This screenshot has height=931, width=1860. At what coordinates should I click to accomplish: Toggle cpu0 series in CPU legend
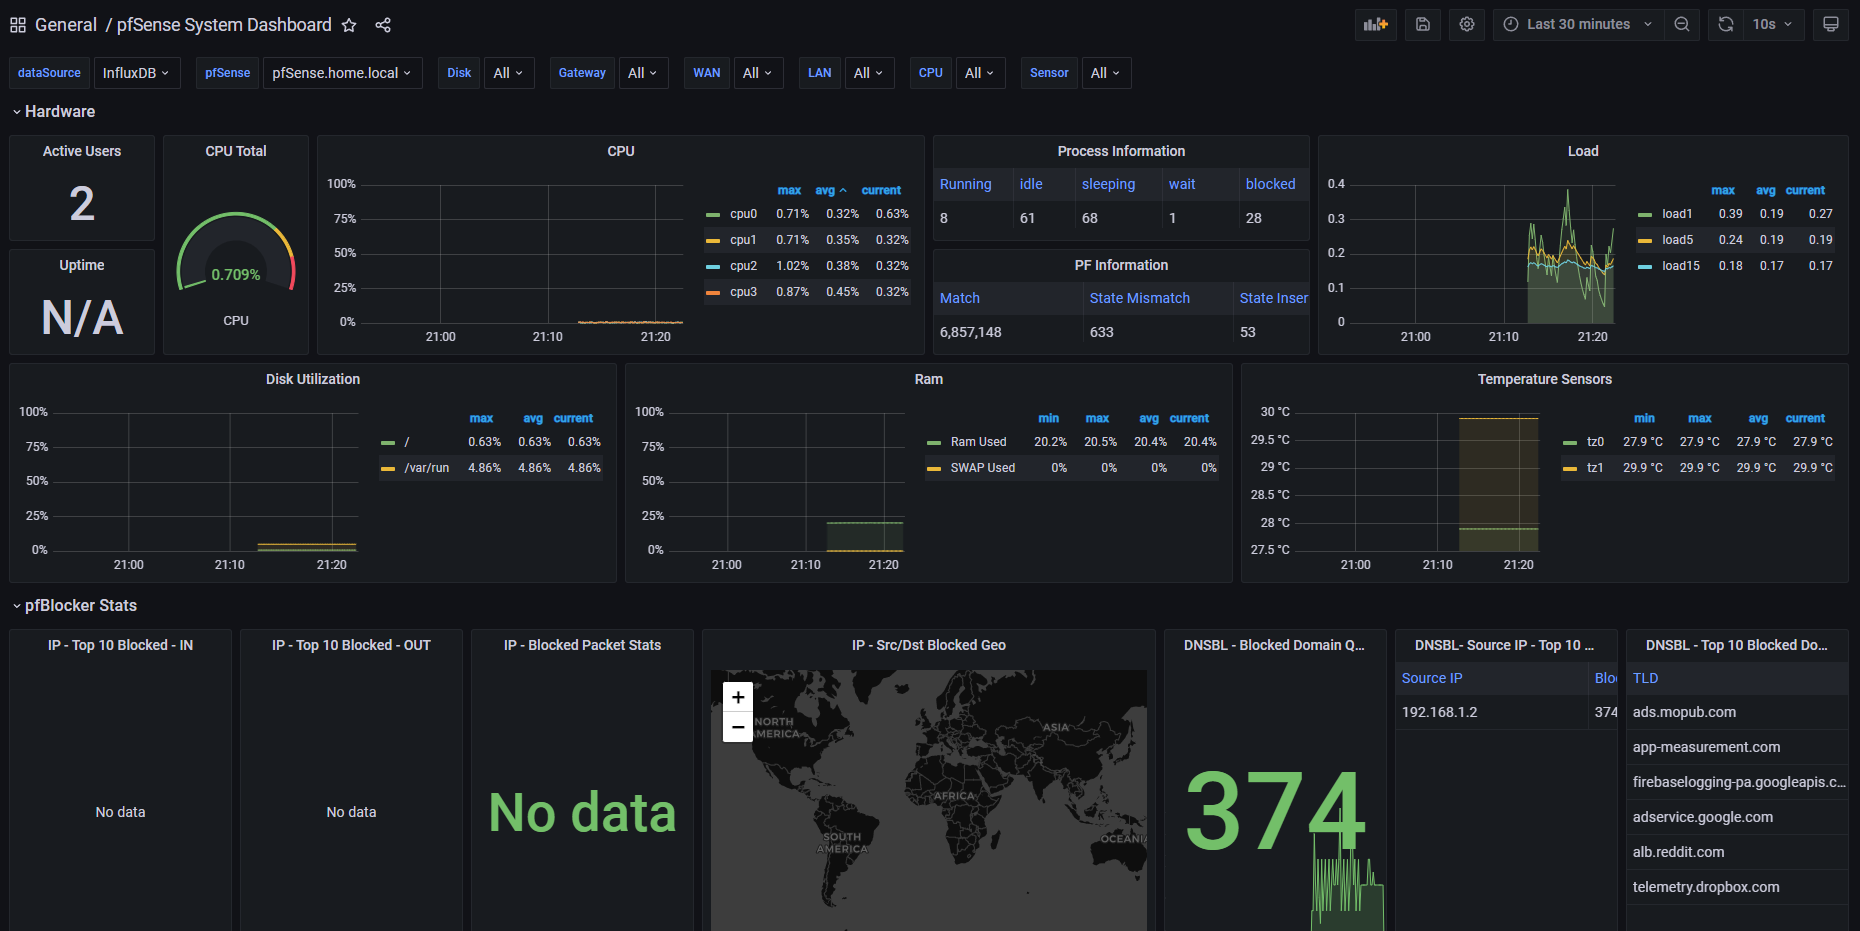tap(743, 214)
